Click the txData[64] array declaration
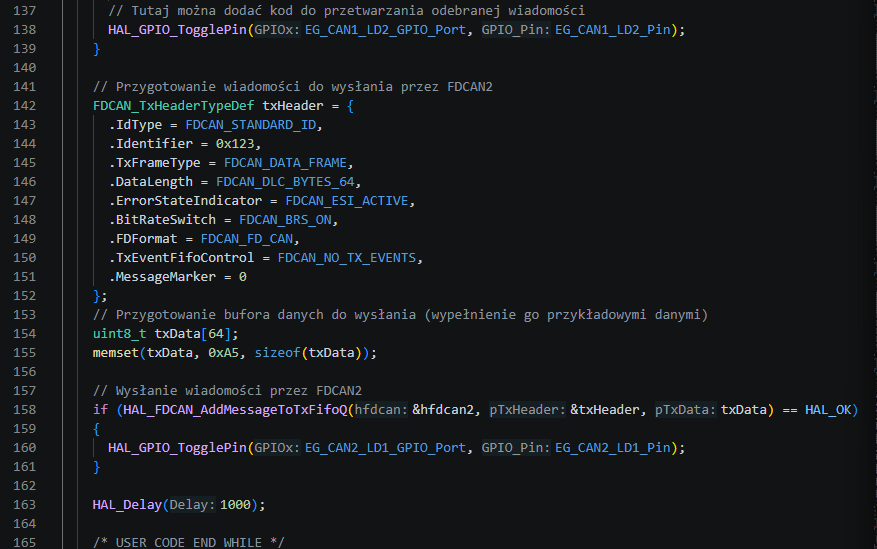877x549 pixels. point(192,334)
